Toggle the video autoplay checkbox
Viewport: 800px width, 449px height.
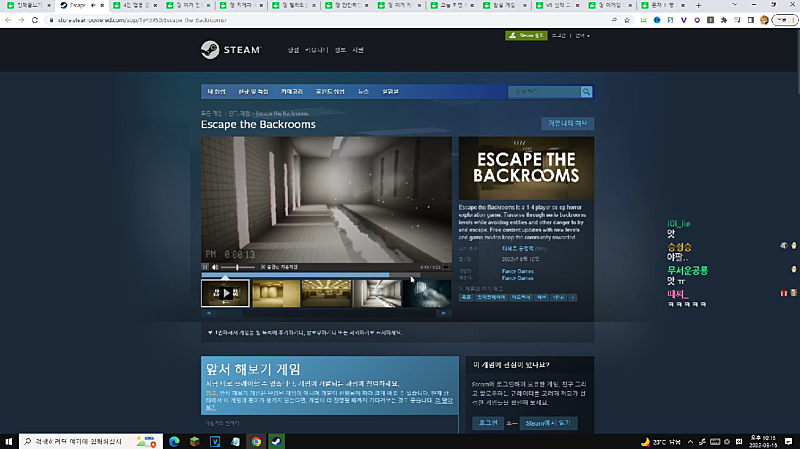point(263,267)
